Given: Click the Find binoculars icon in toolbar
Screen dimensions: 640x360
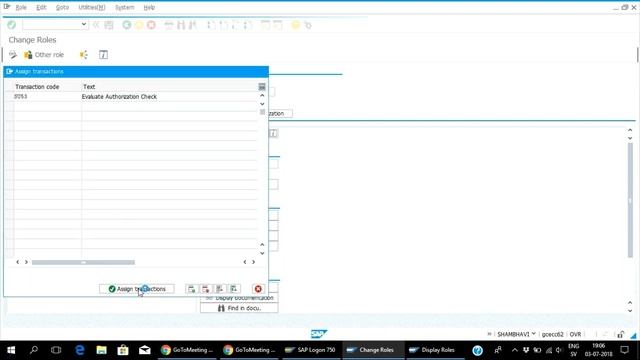Looking at the screenshot, I should pos(181,25).
